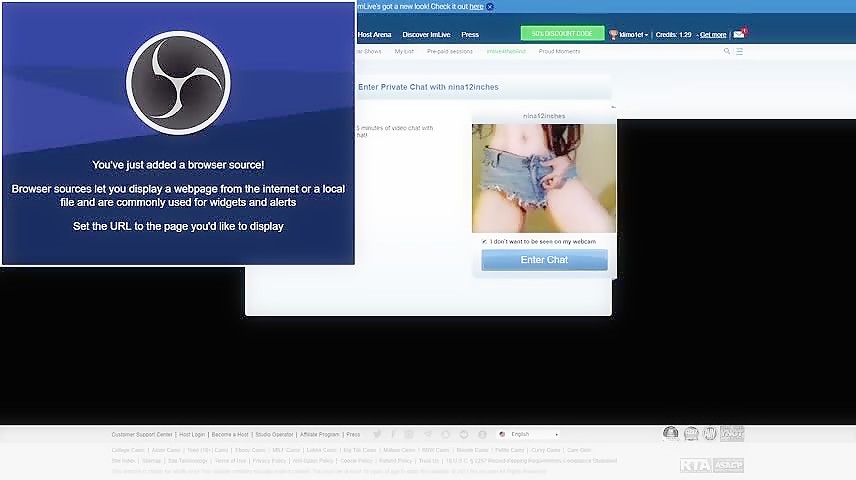Click the Facebook icon in the footer

click(x=394, y=434)
